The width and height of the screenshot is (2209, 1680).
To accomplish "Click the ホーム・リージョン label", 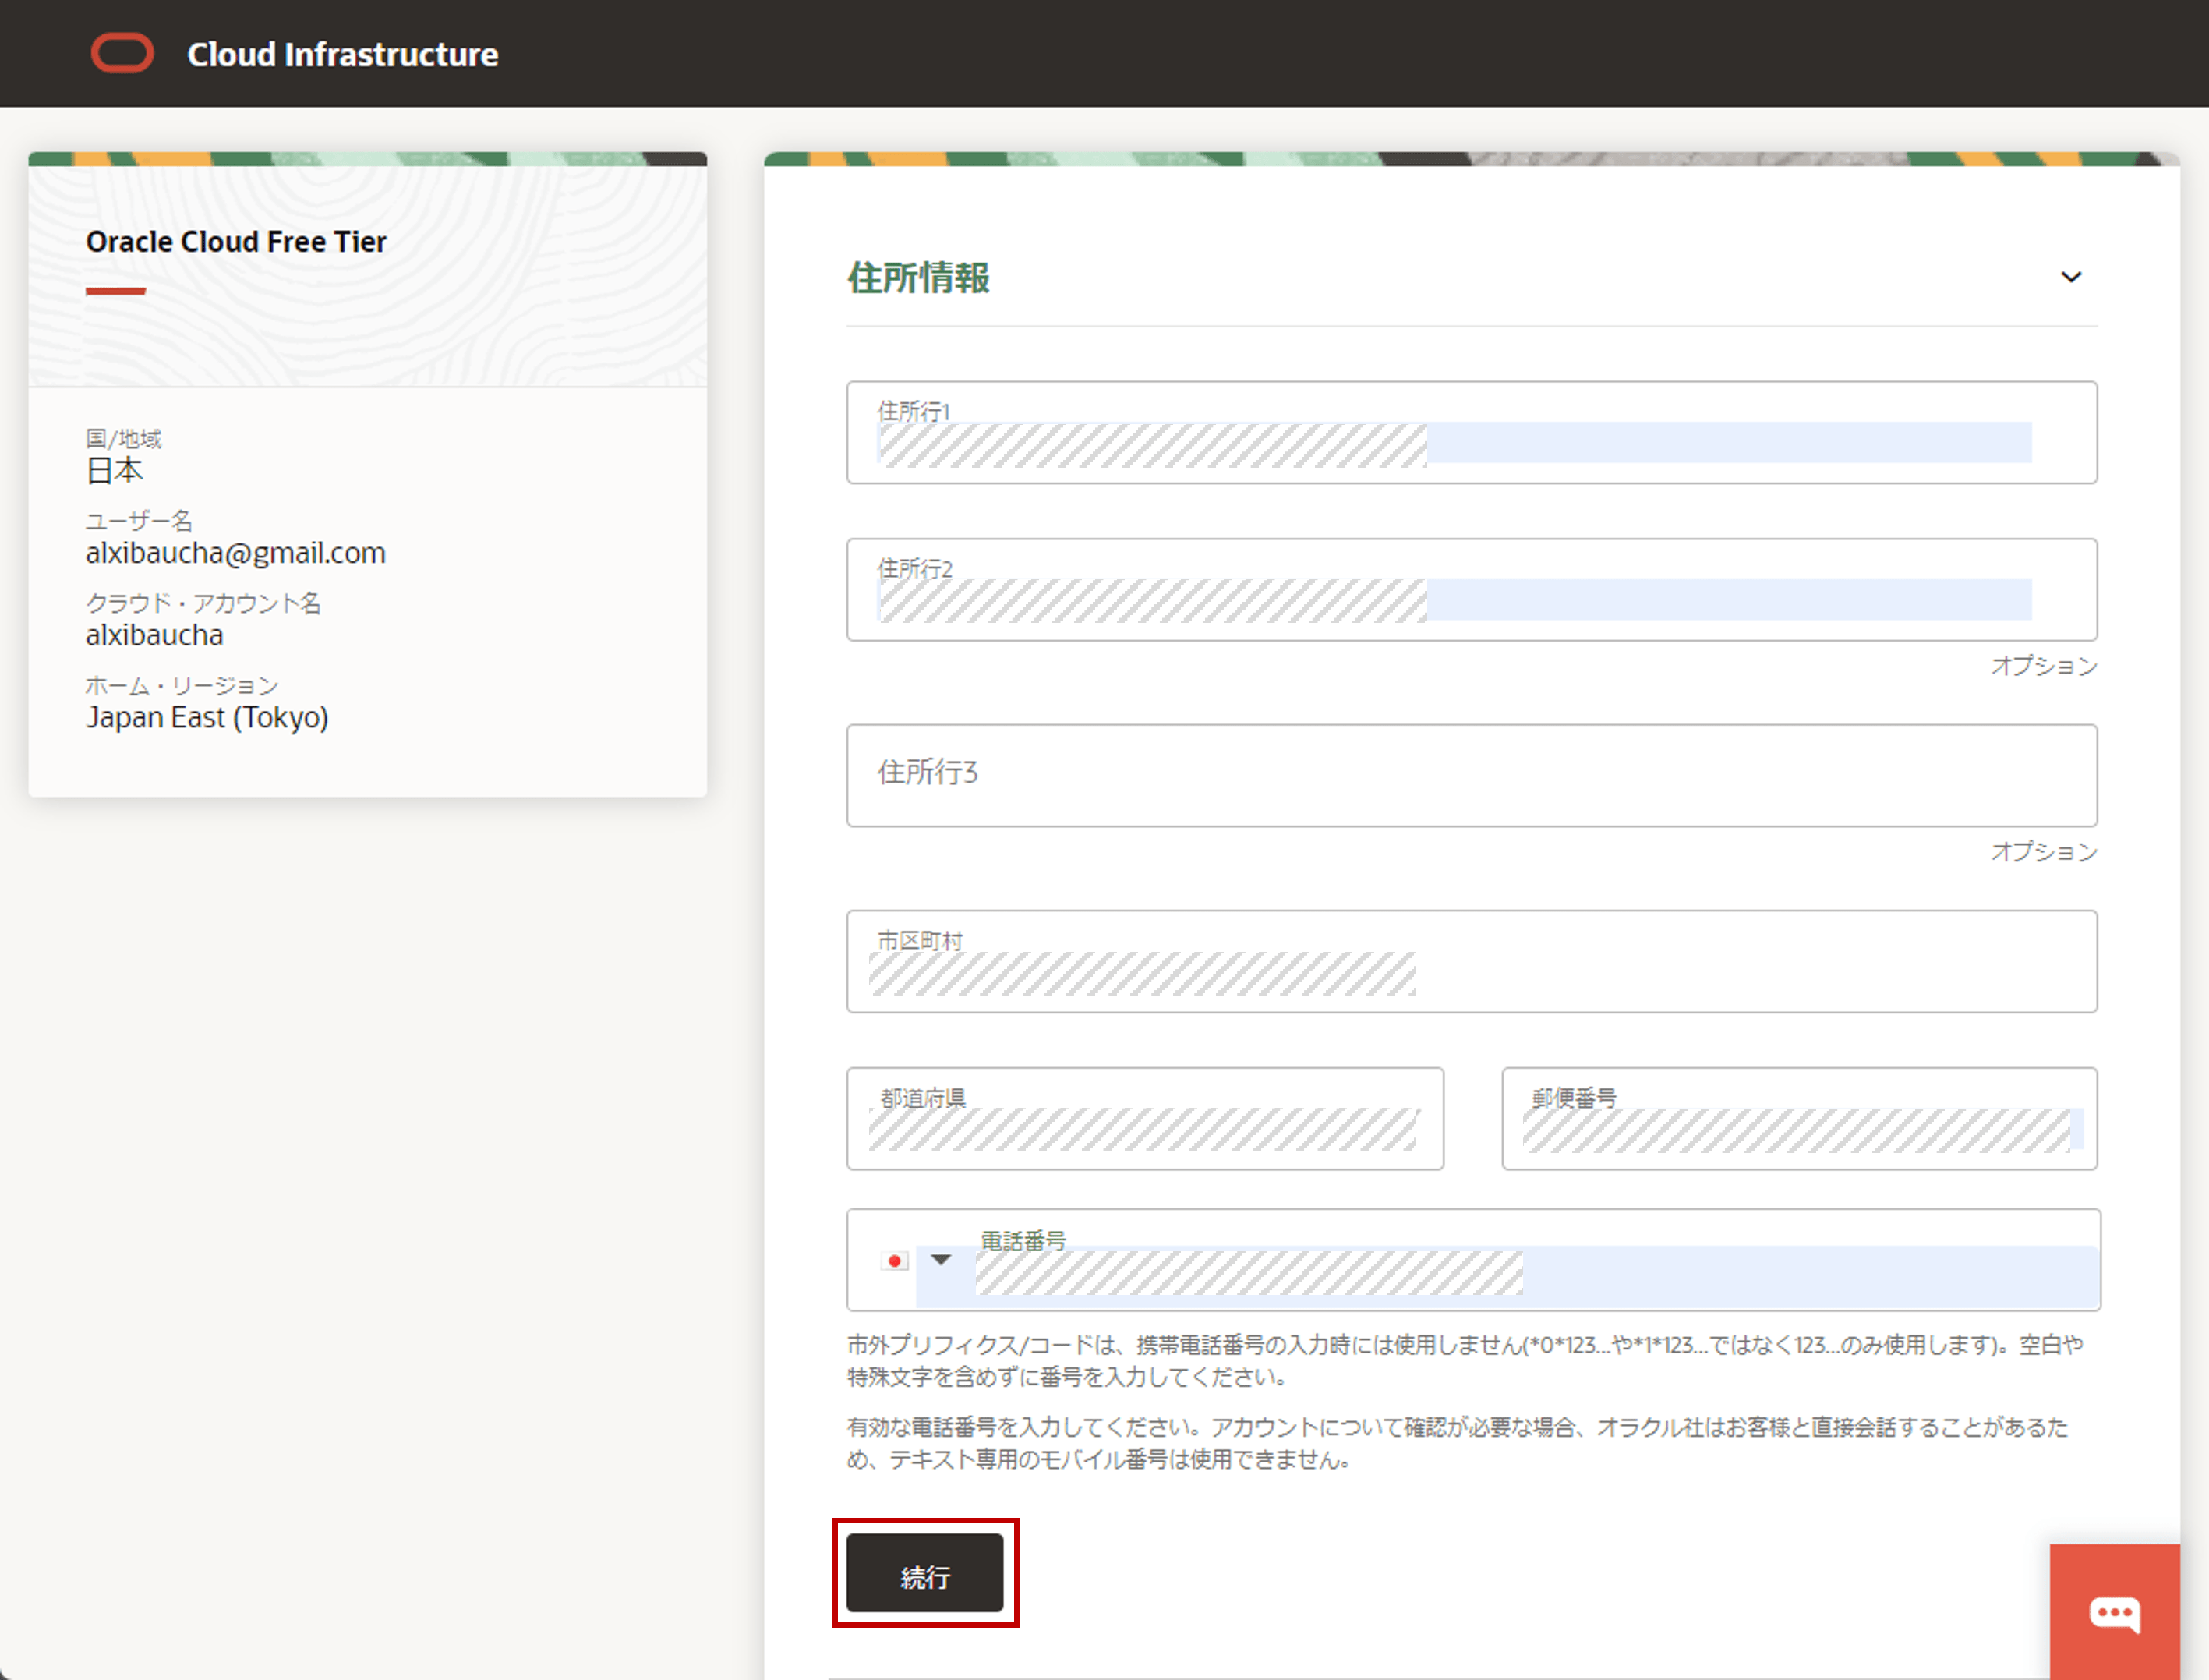I will (x=182, y=685).
